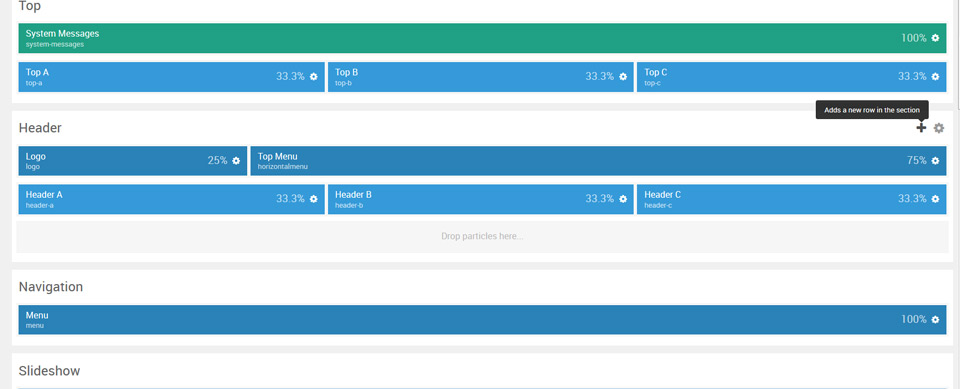Select the Top C particle block

pyautogui.click(x=792, y=77)
